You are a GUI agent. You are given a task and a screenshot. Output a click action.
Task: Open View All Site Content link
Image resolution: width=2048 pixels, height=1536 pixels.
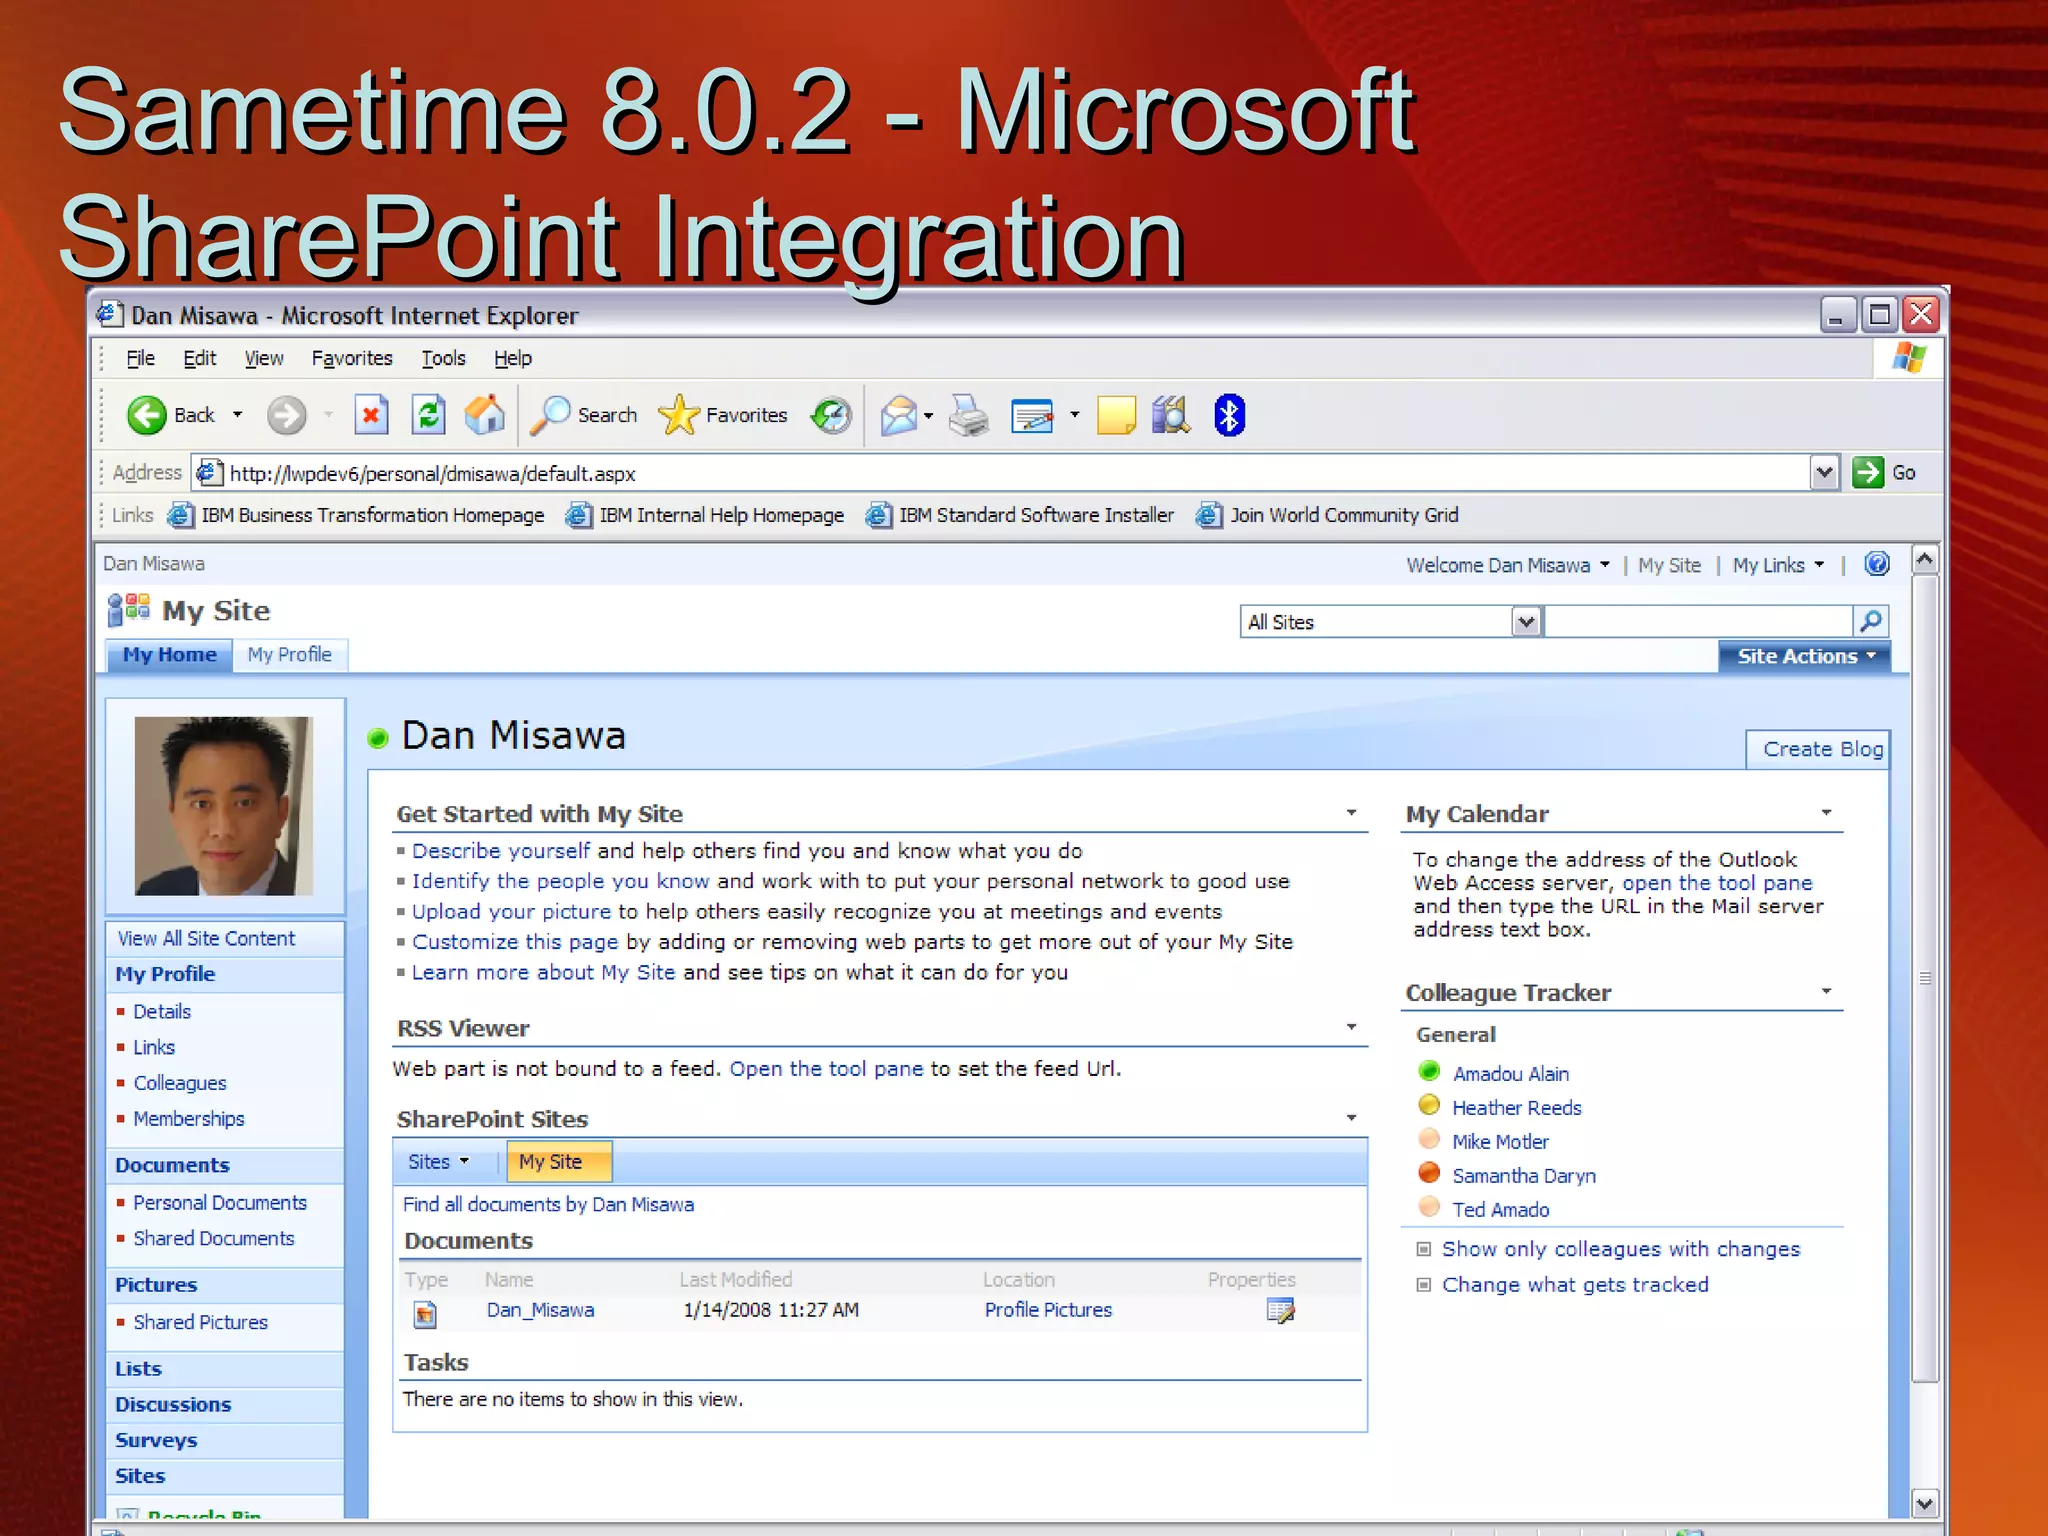[x=207, y=939]
